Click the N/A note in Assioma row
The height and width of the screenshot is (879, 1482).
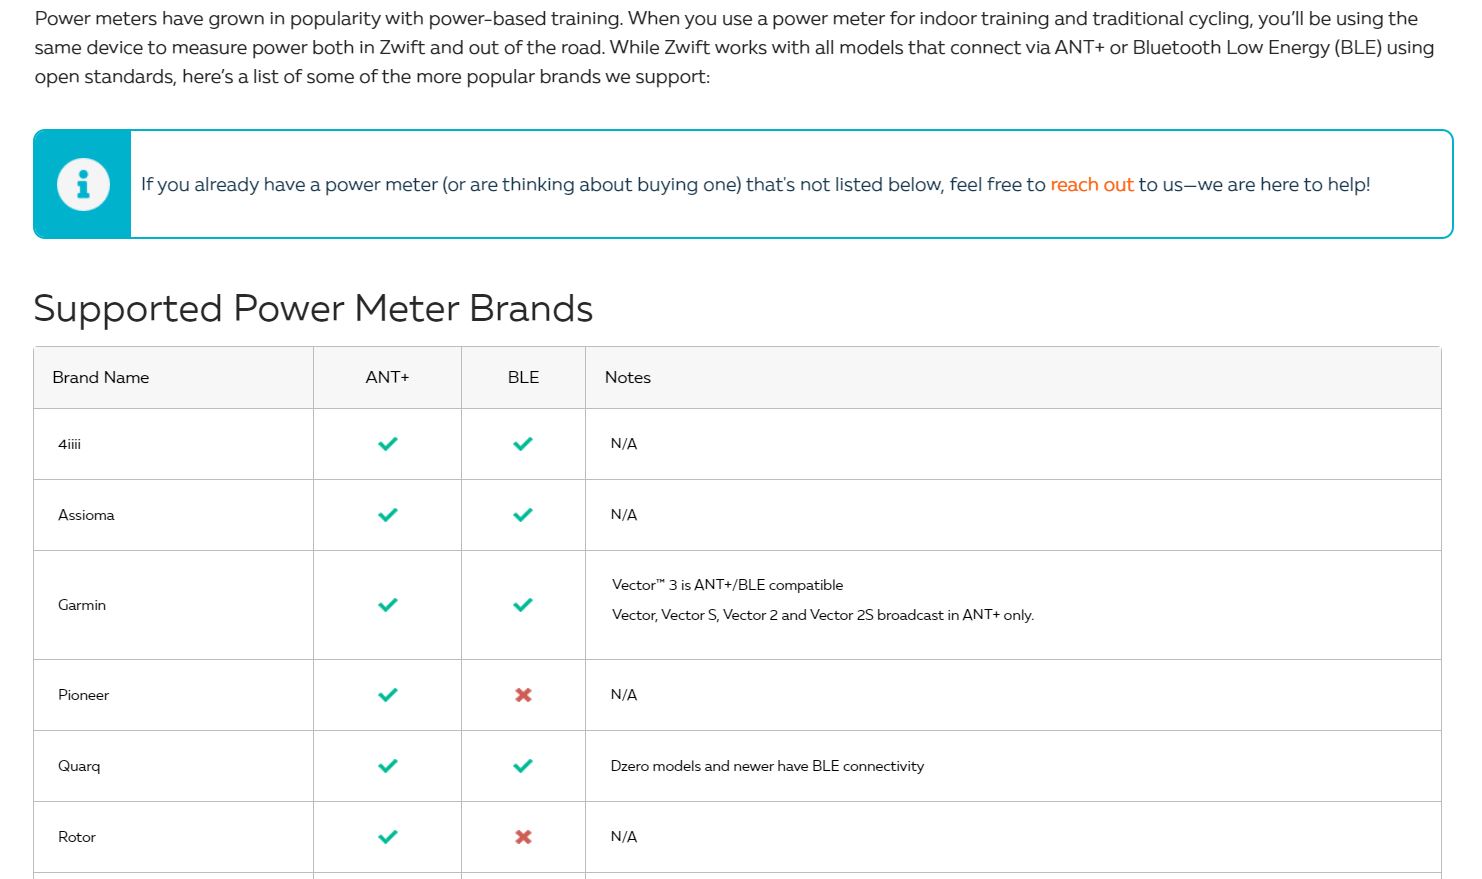tap(624, 515)
